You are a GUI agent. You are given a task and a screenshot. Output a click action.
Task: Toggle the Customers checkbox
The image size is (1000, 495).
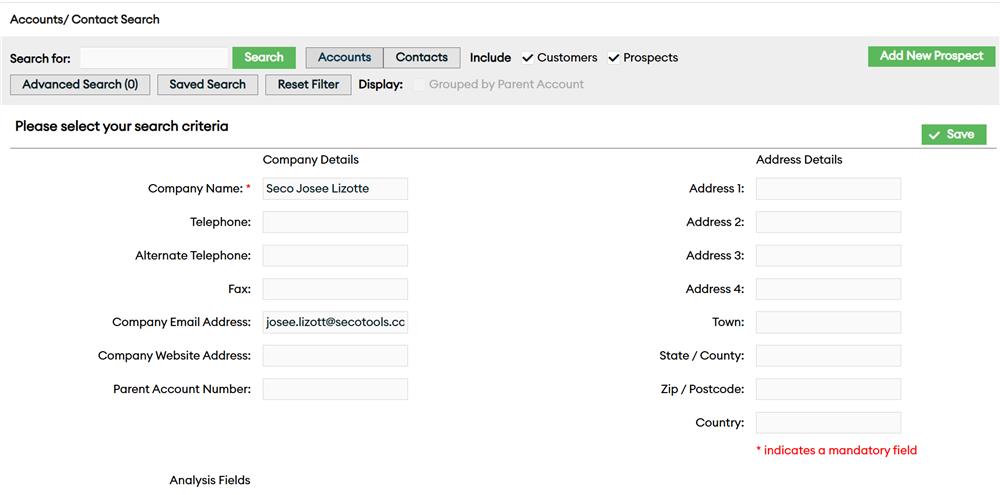click(x=528, y=58)
